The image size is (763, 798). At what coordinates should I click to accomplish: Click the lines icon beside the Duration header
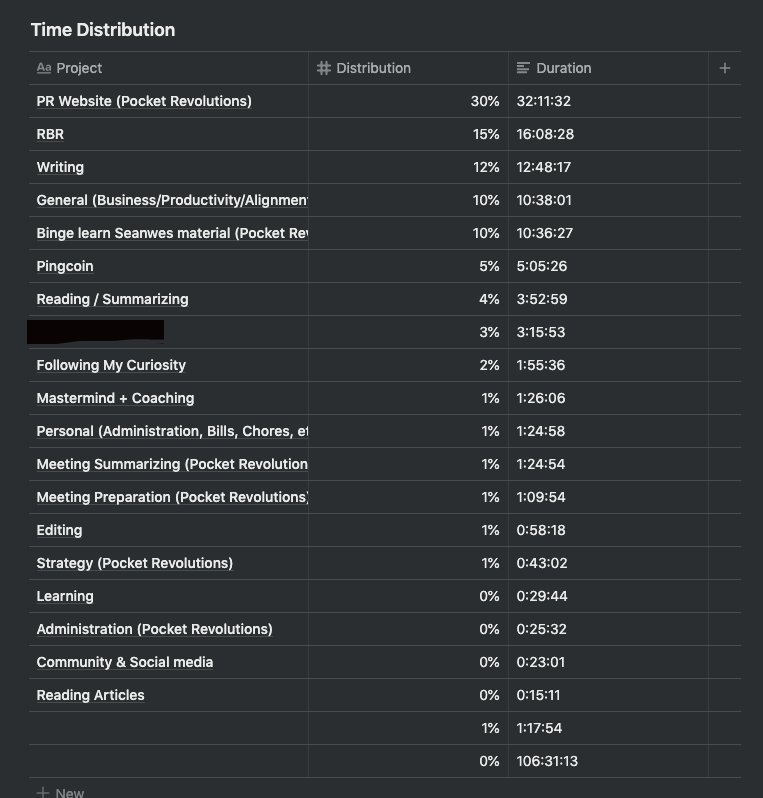tap(524, 68)
